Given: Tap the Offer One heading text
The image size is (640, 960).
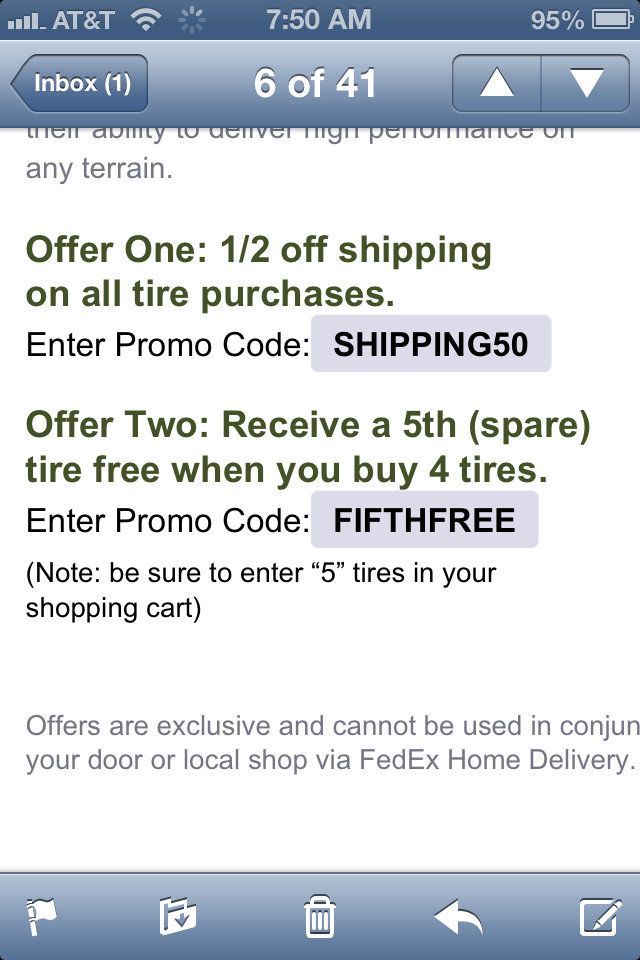Looking at the screenshot, I should [258, 272].
